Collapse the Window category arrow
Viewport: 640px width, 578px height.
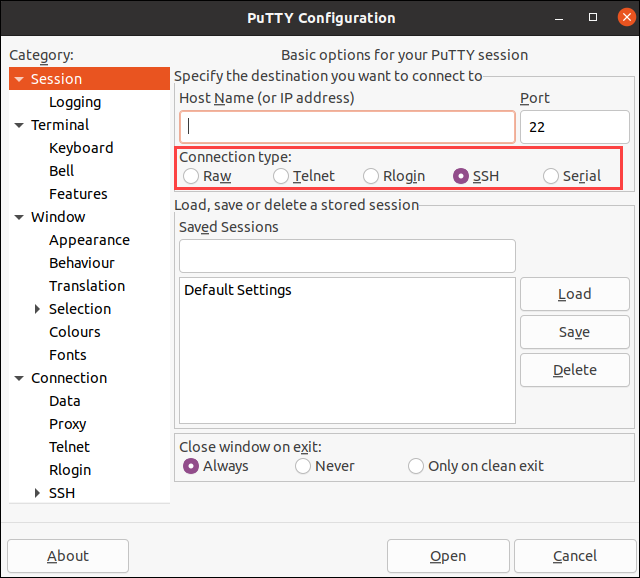point(19,217)
